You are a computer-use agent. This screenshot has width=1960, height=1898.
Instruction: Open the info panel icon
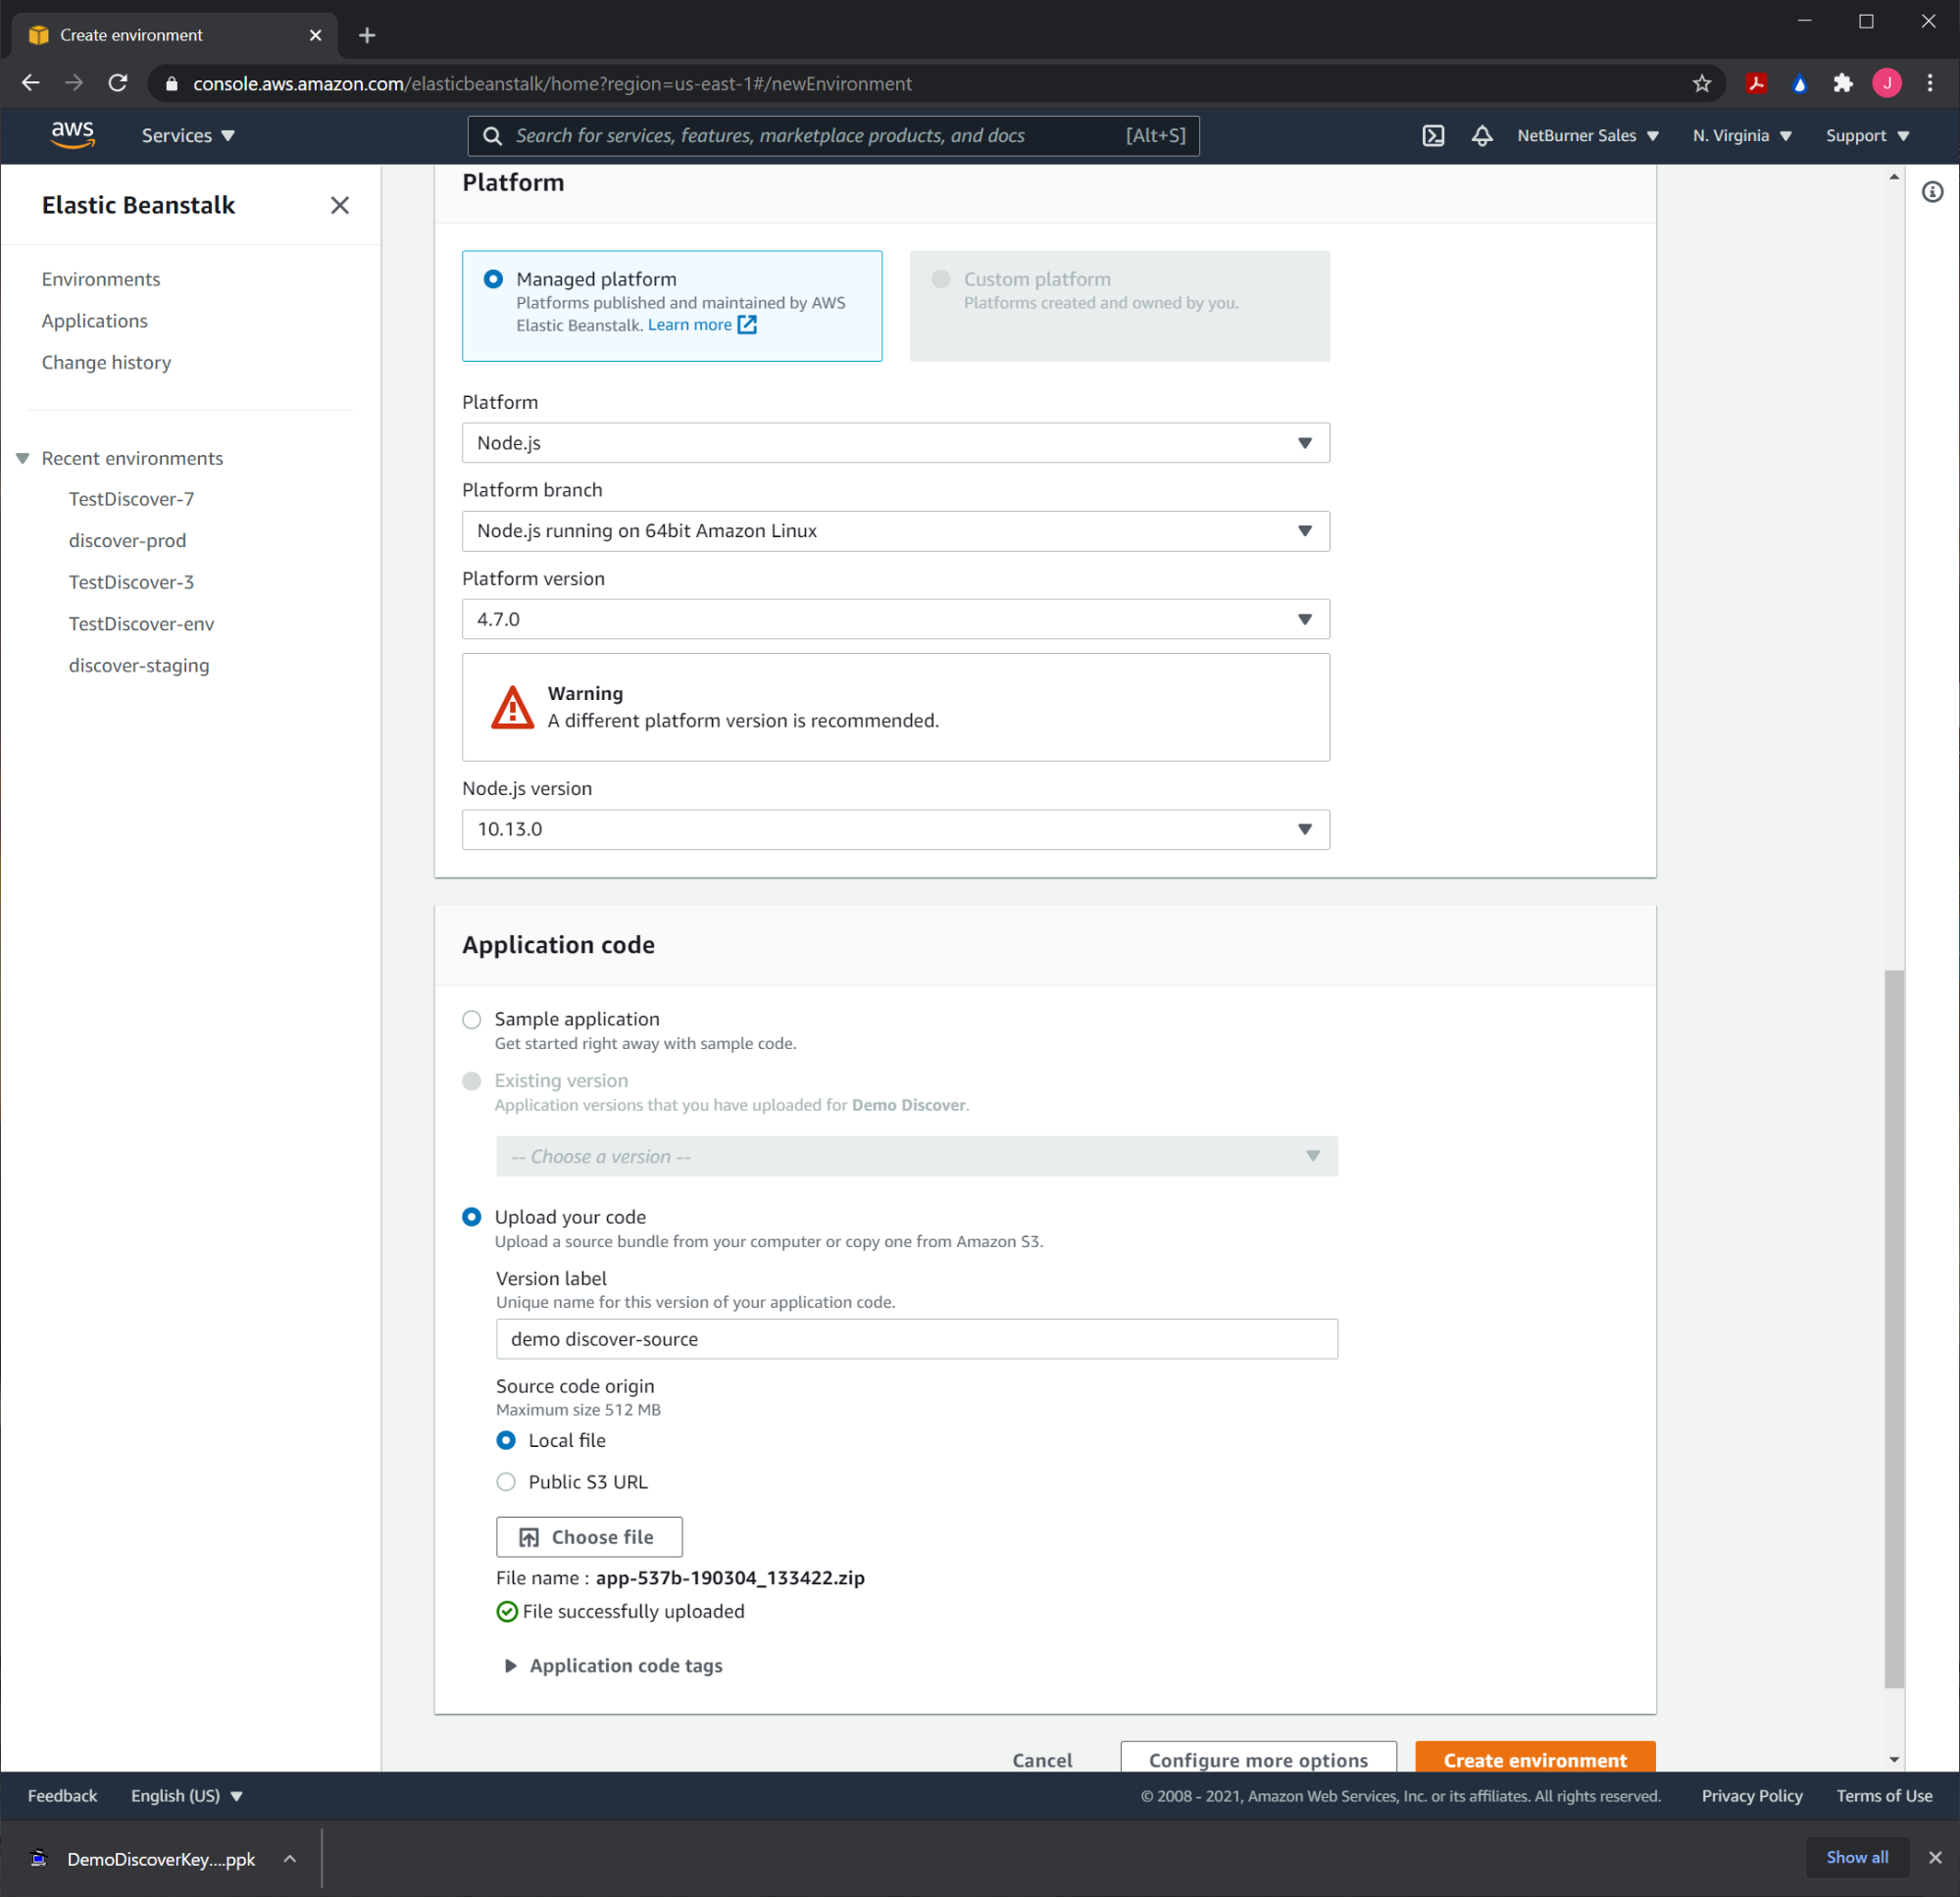coord(1932,192)
